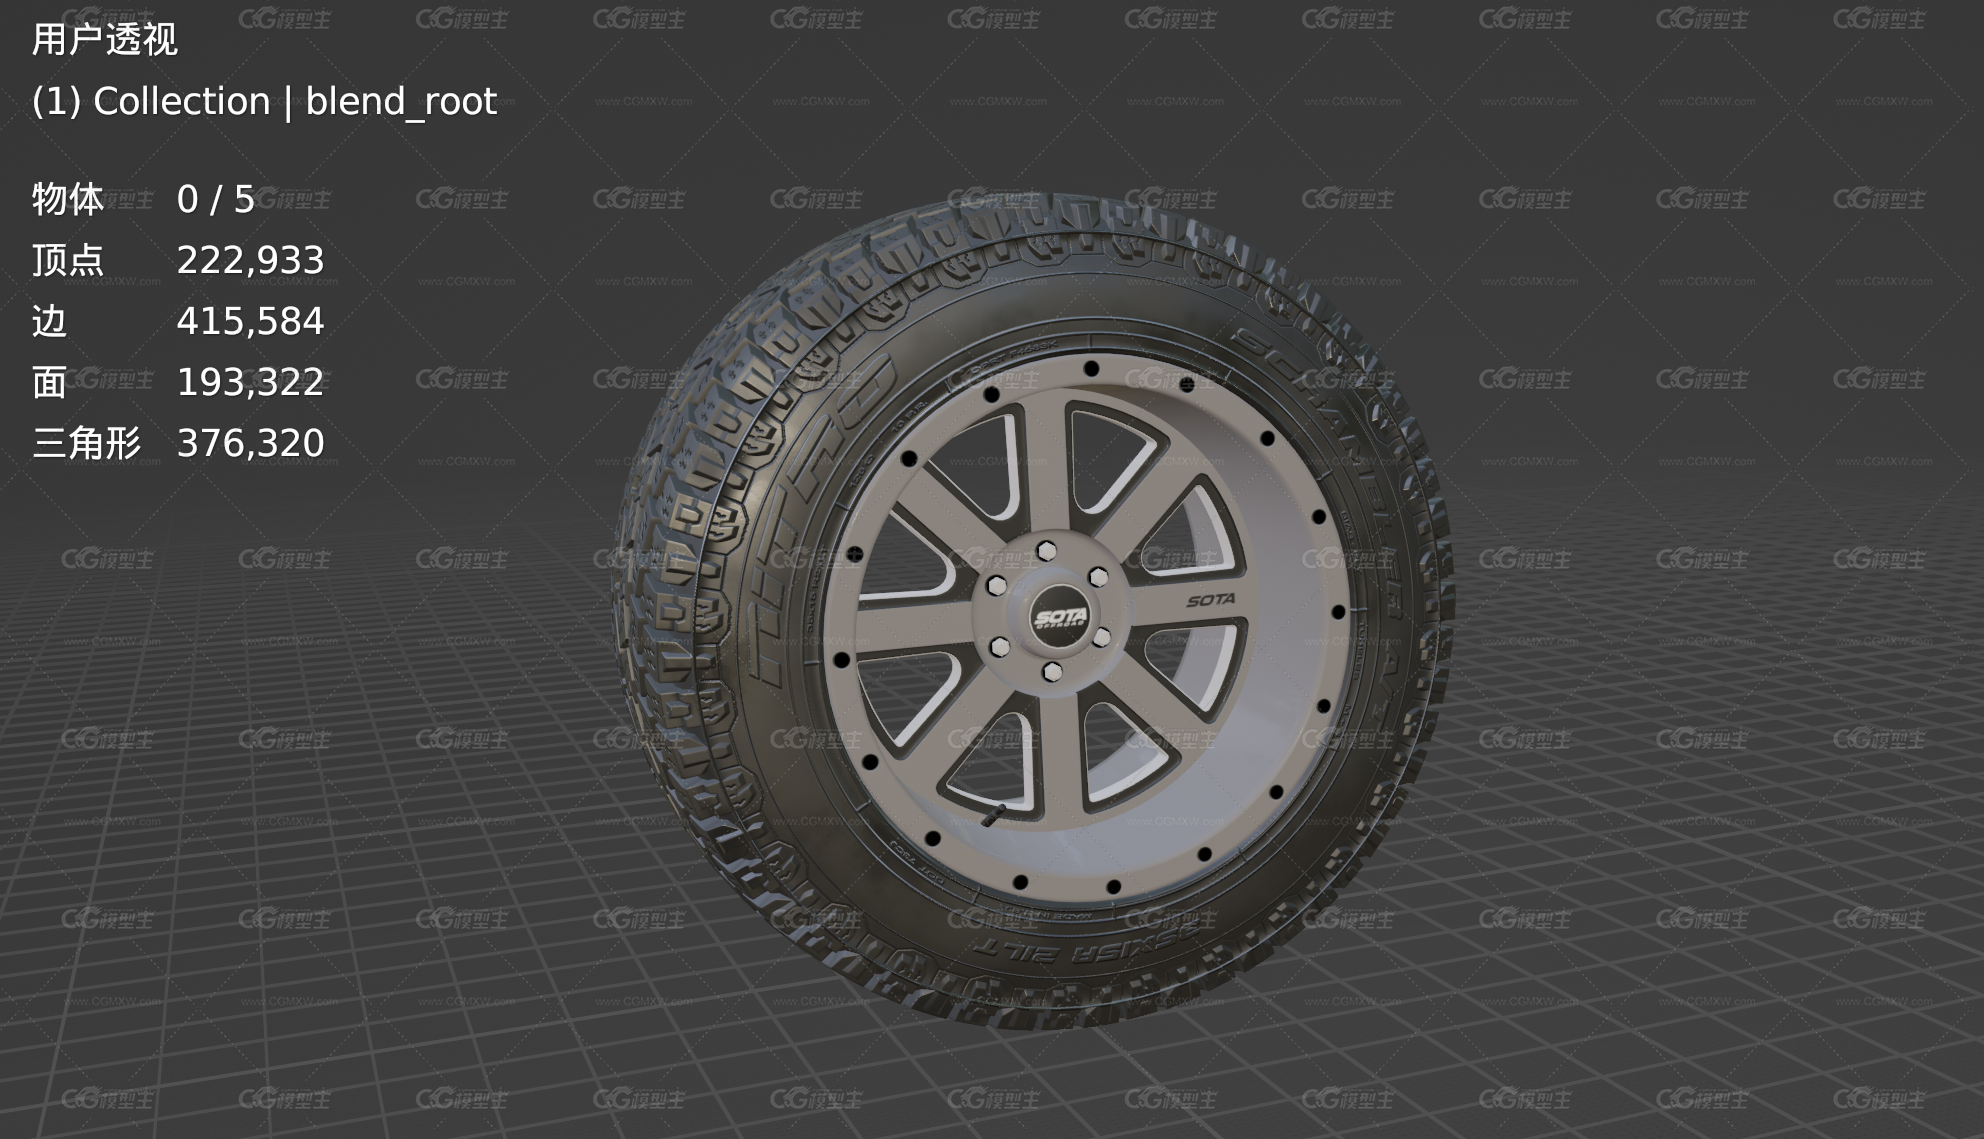Screen dimensions: 1984x1139
Task: Click the 用户透视 view label
Action: (x=105, y=40)
